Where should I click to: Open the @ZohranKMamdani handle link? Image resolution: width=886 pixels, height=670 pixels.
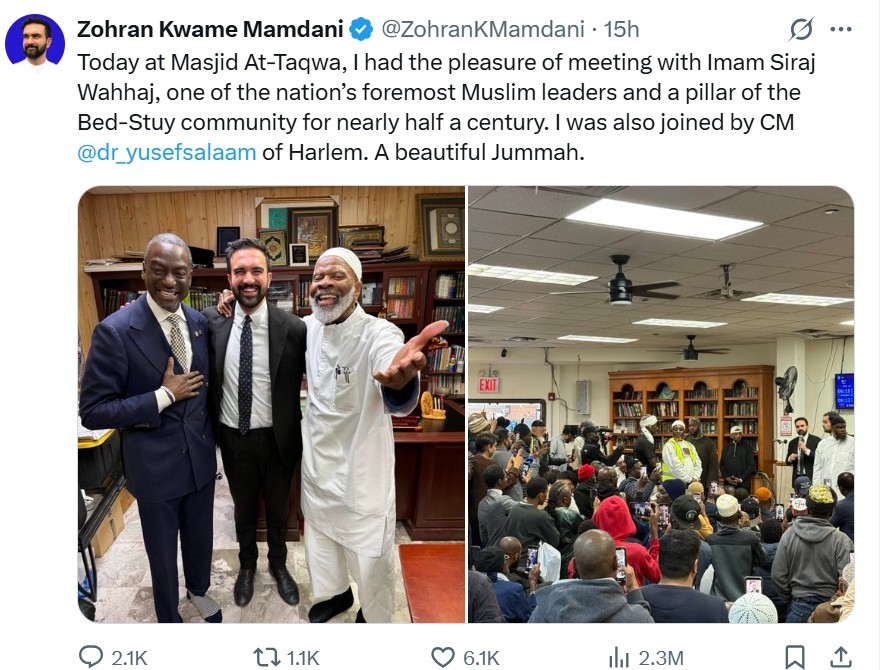[483, 29]
